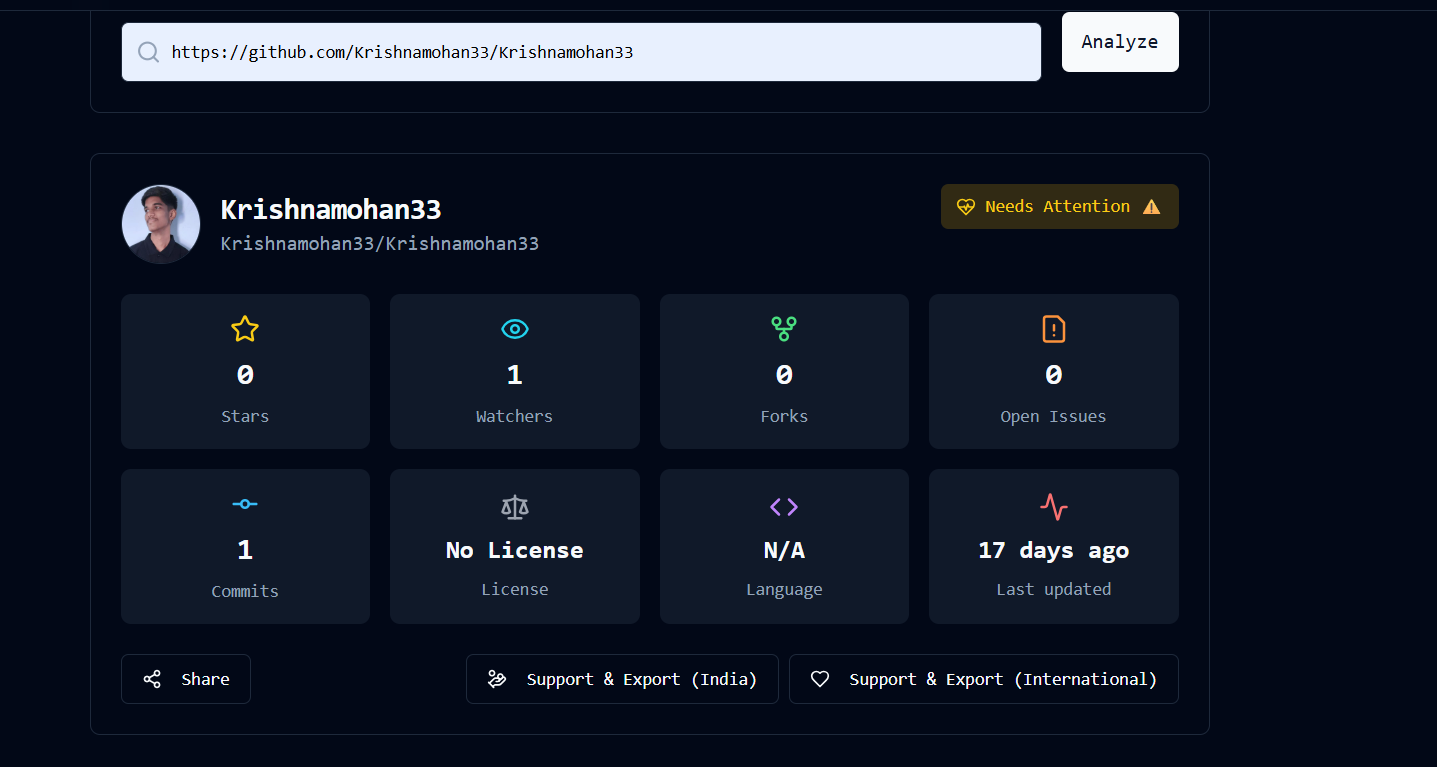Image resolution: width=1437 pixels, height=767 pixels.
Task: Click the Watchers eye icon
Action: click(514, 329)
